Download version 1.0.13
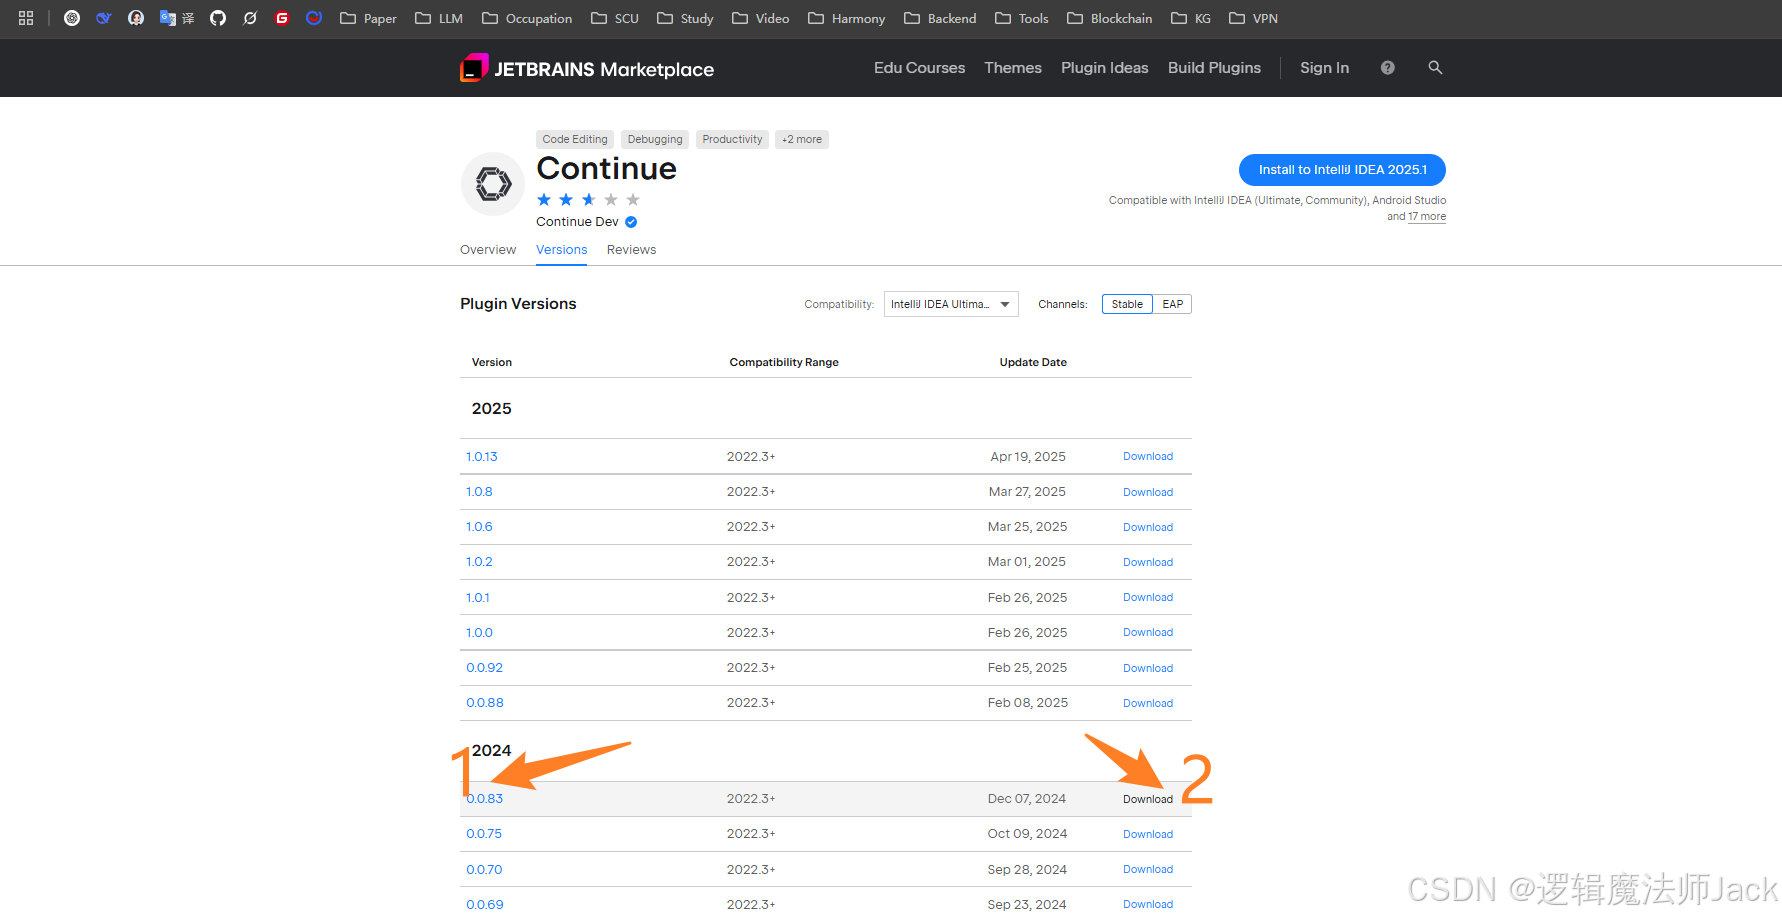The image size is (1782, 919). click(x=1148, y=457)
